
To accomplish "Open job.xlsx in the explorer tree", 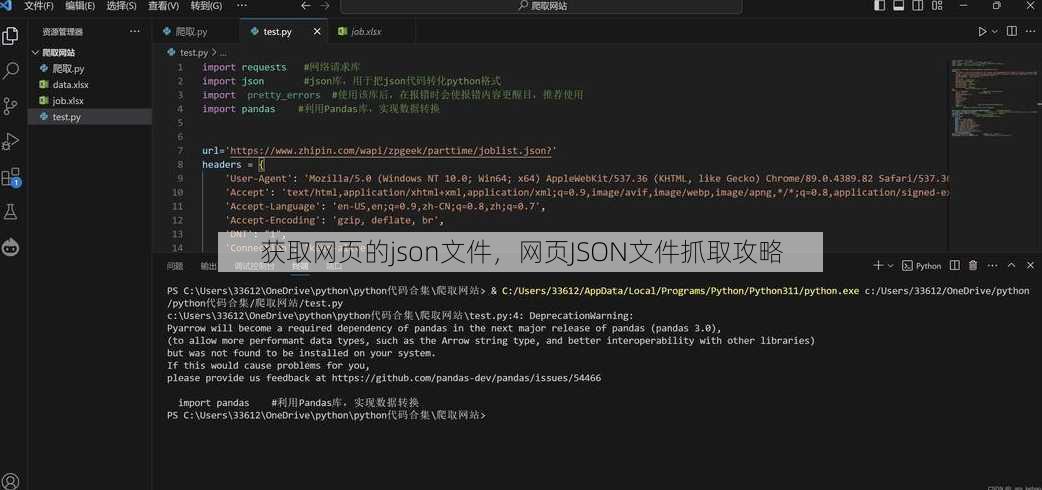I will pyautogui.click(x=90, y=100).
